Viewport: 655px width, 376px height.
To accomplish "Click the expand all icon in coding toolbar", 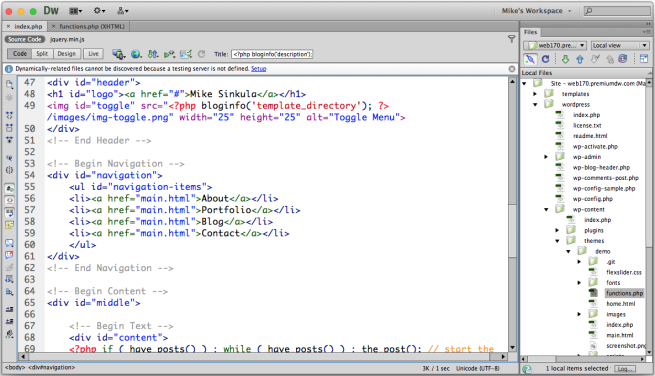I will 9,140.
